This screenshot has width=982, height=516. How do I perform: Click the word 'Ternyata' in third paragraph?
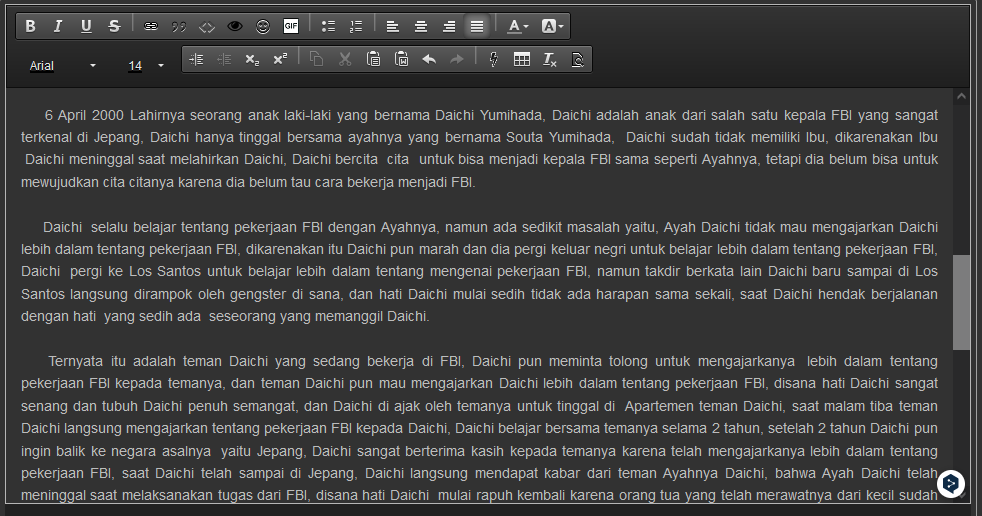tap(75, 361)
